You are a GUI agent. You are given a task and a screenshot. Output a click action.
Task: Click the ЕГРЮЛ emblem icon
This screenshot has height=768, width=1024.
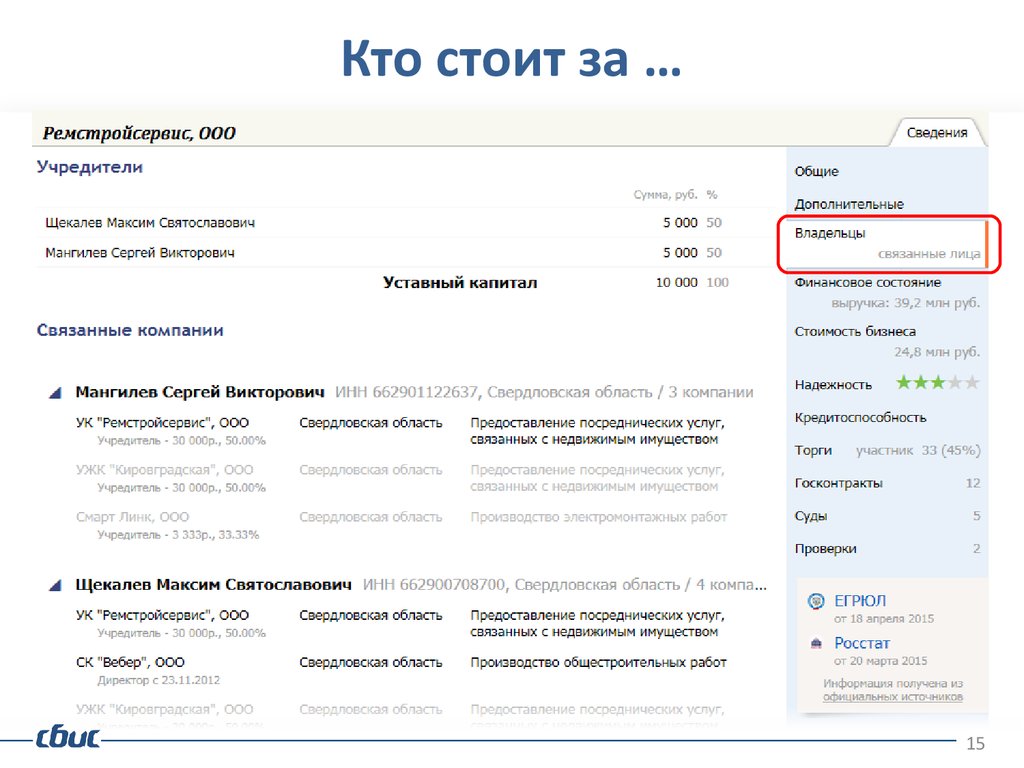coord(816,601)
